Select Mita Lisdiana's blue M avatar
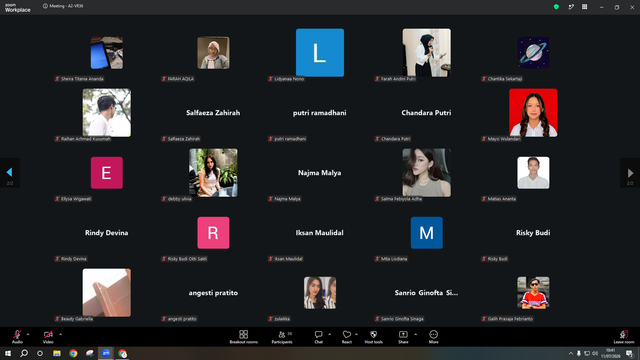The width and height of the screenshot is (640, 360). [427, 233]
